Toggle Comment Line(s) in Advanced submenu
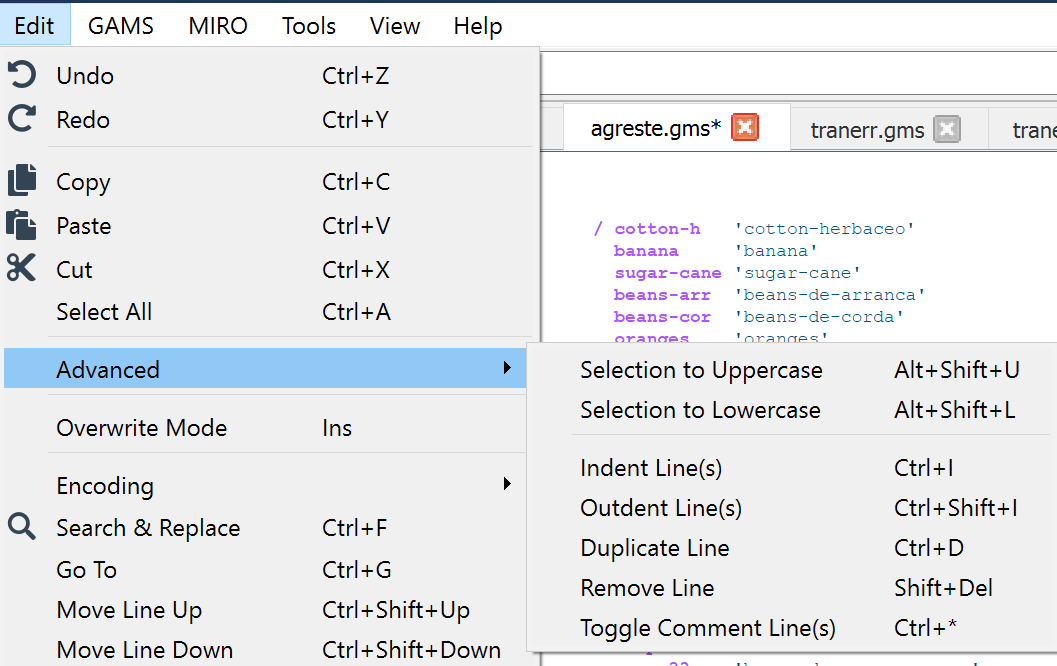 click(707, 629)
